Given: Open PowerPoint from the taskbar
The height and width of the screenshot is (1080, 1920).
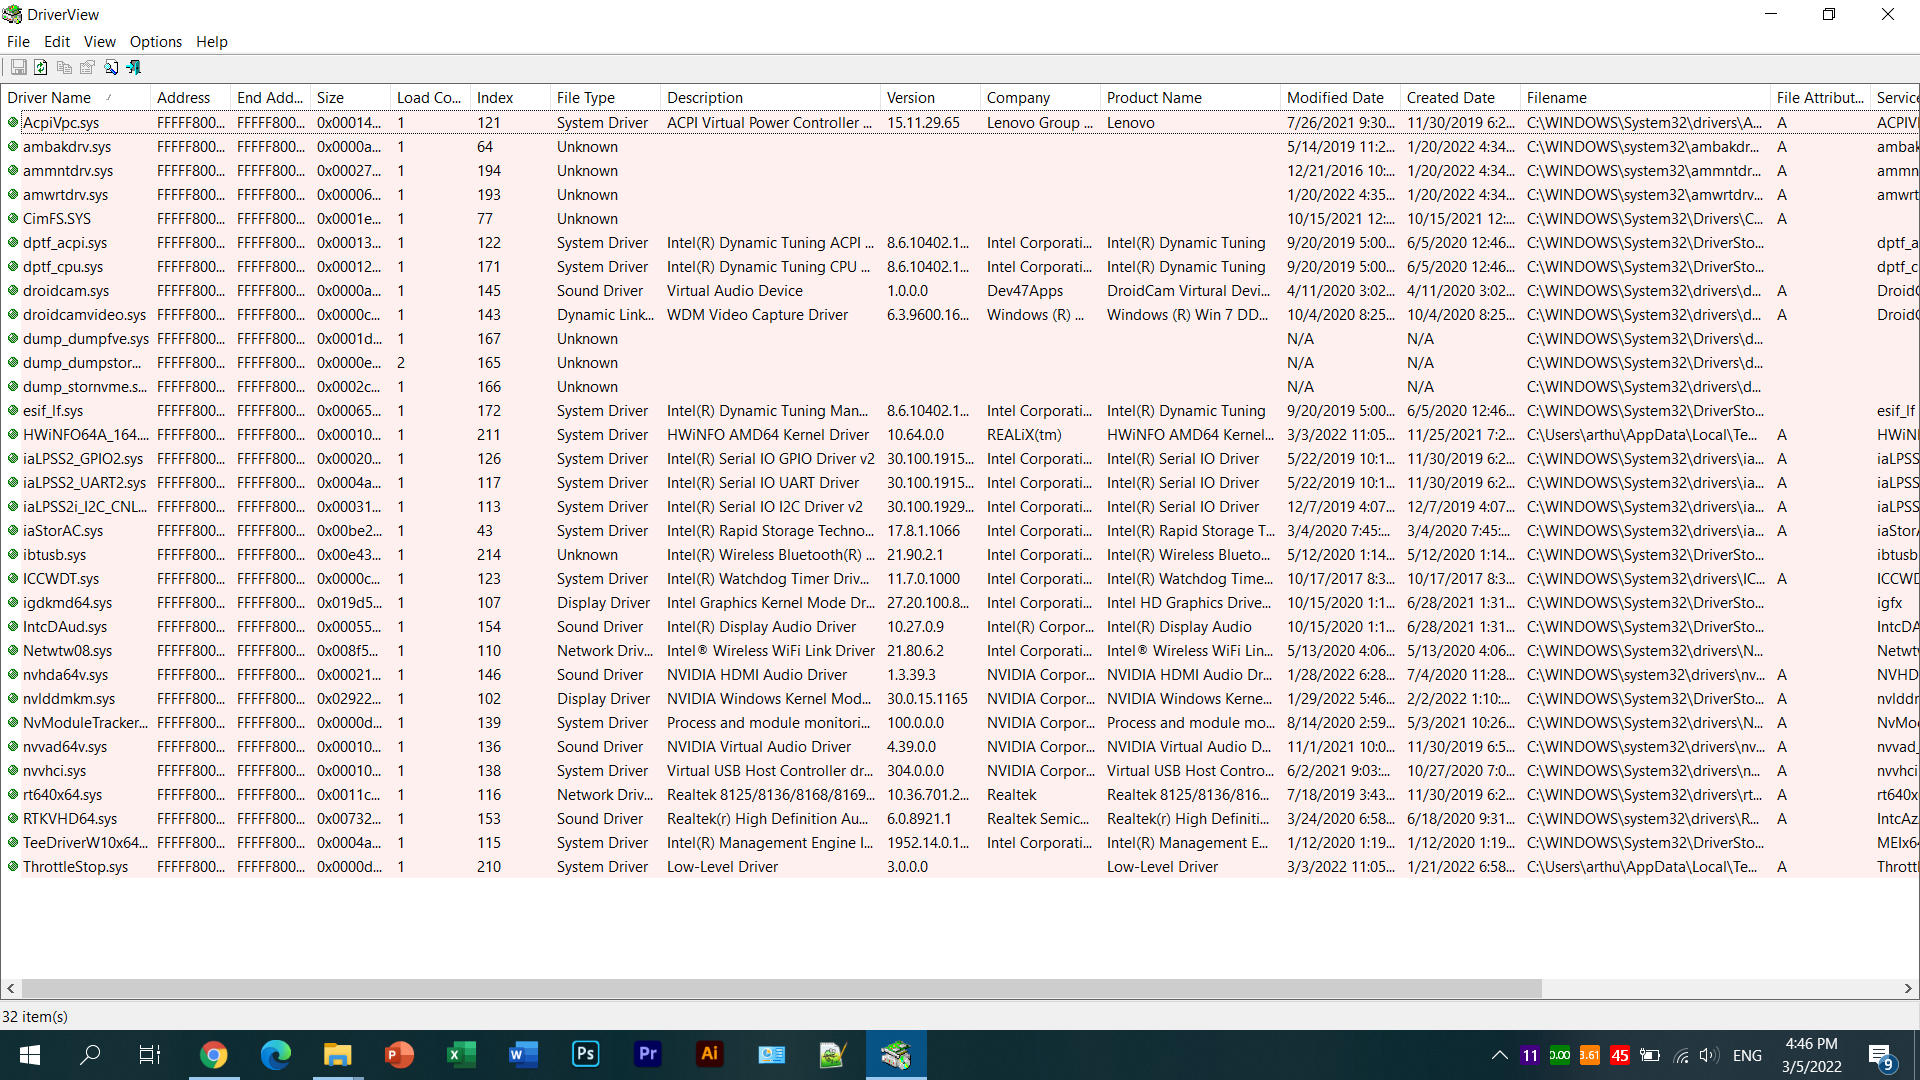Looking at the screenshot, I should [x=399, y=1055].
